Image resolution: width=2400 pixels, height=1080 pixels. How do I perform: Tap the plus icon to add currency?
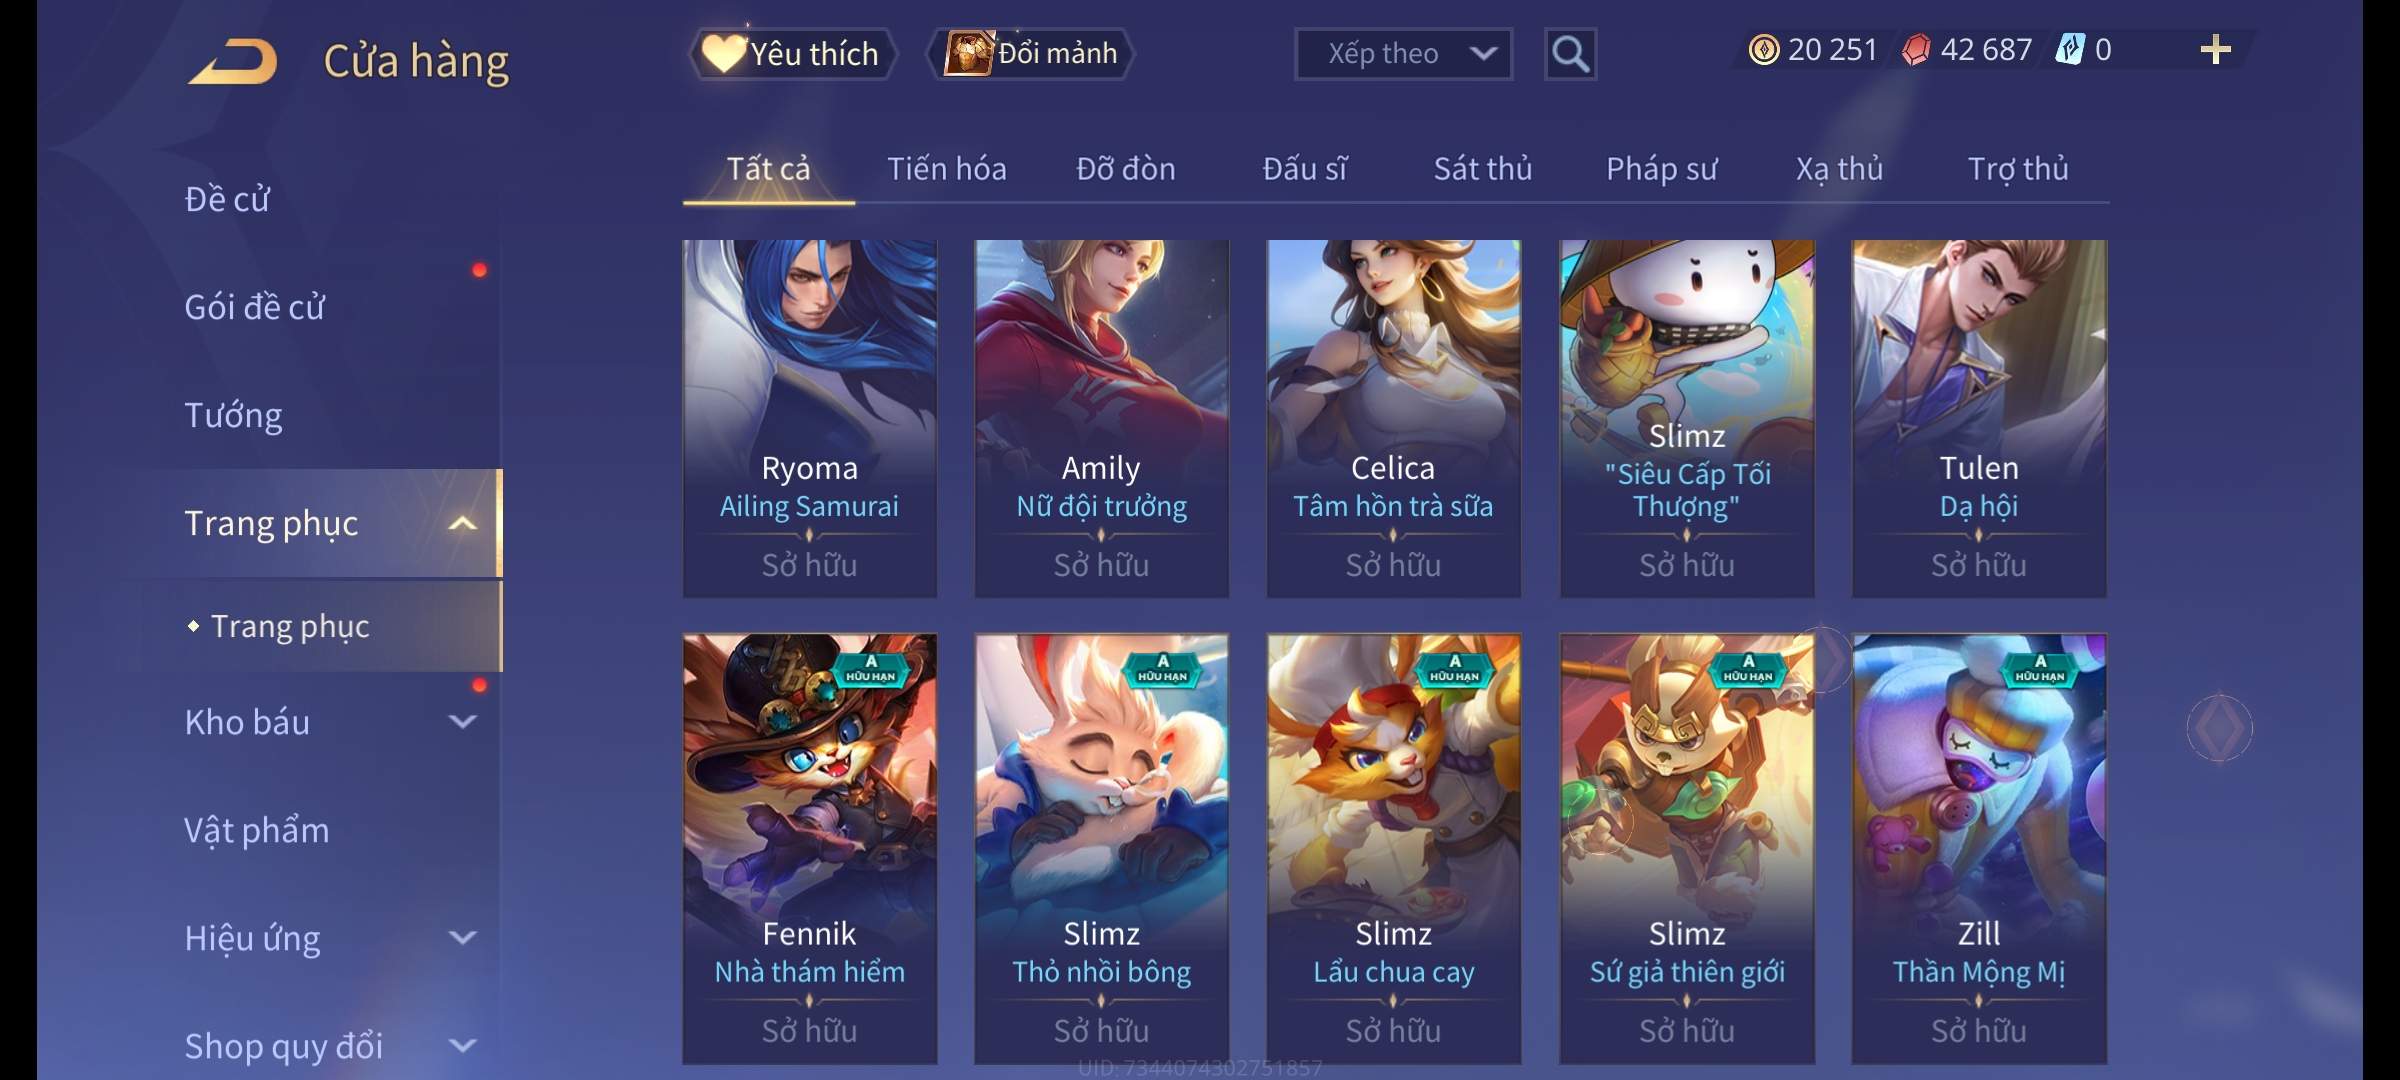[x=2216, y=50]
